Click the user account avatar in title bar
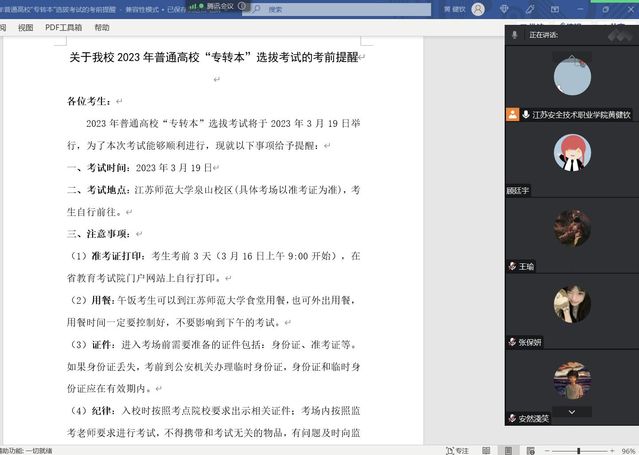Screen dimensions: 639x455 pos(478,8)
